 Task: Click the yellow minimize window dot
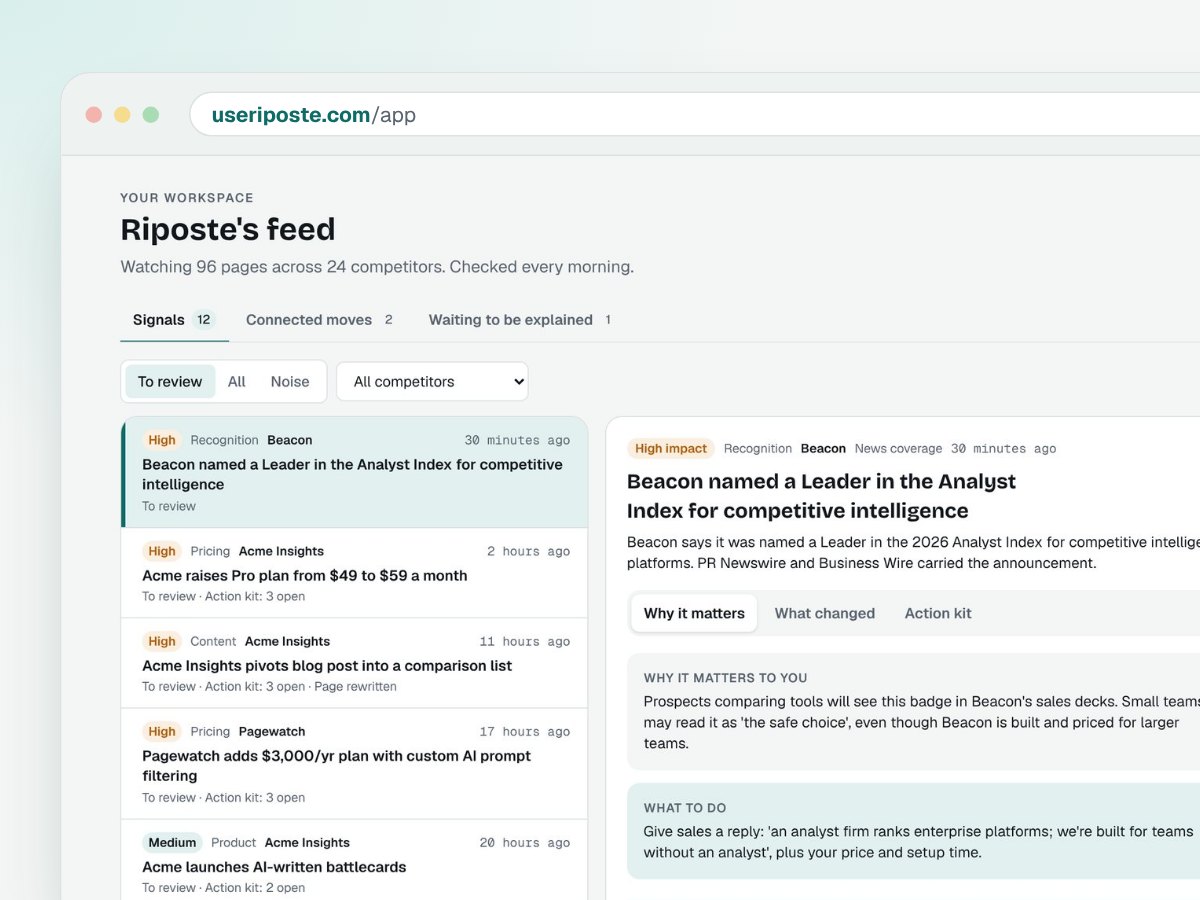pos(122,115)
